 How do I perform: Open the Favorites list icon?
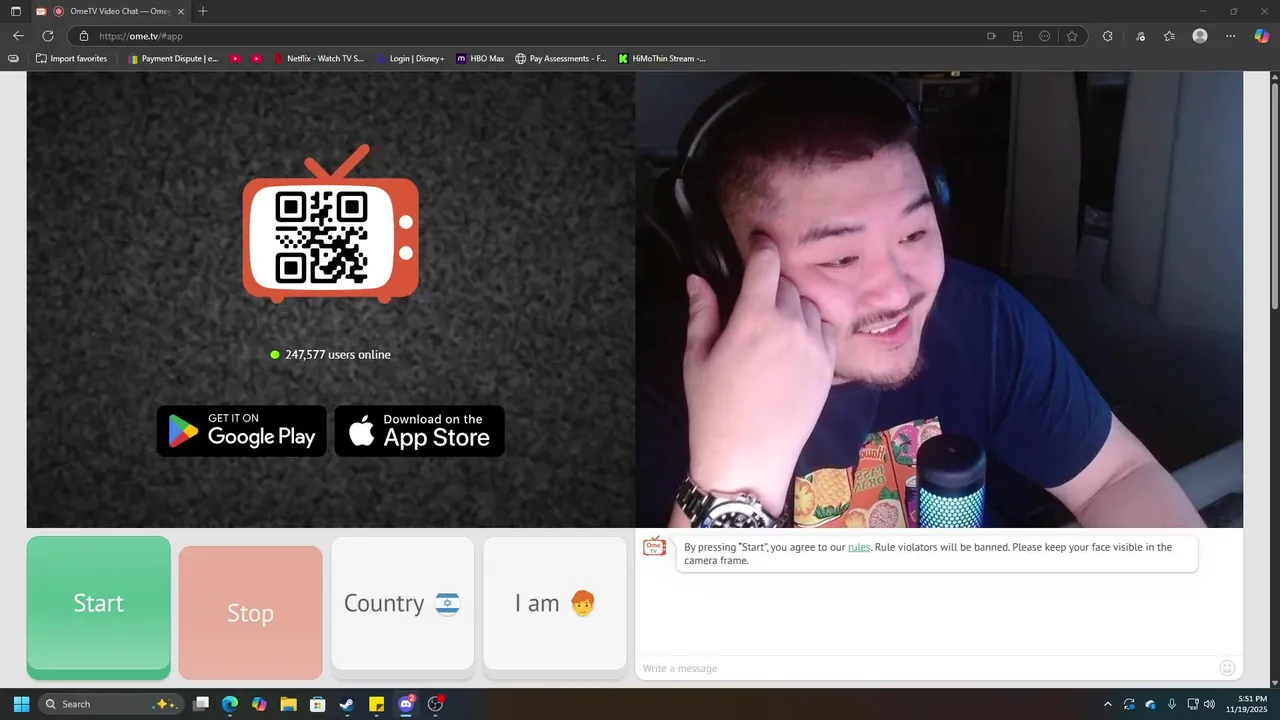pos(1169,36)
